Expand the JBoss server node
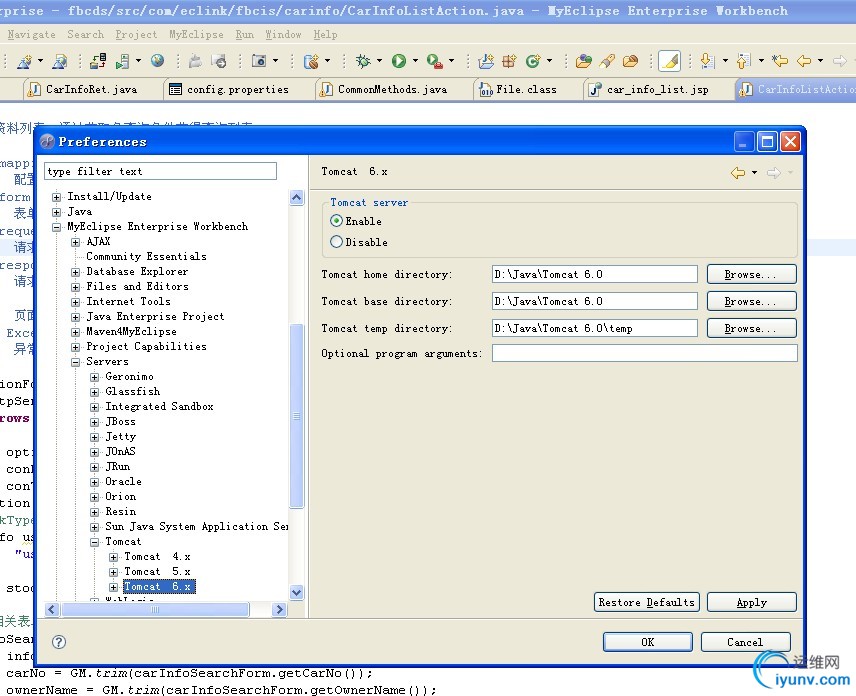856x696 pixels. [x=94, y=422]
